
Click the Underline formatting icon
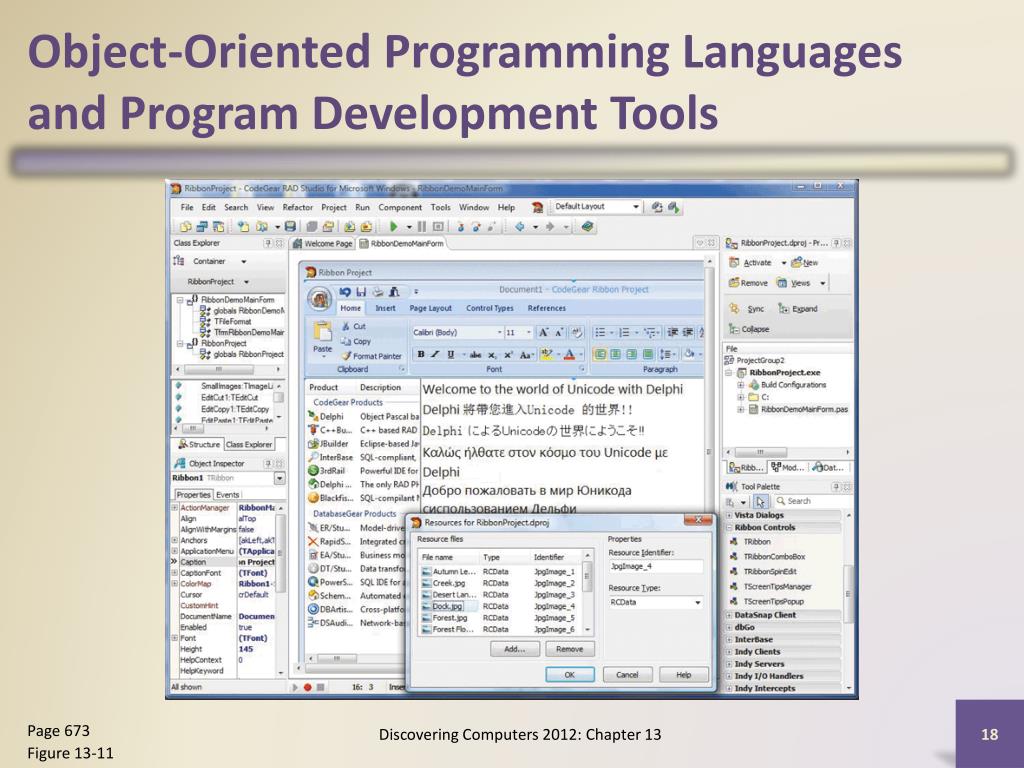(451, 354)
